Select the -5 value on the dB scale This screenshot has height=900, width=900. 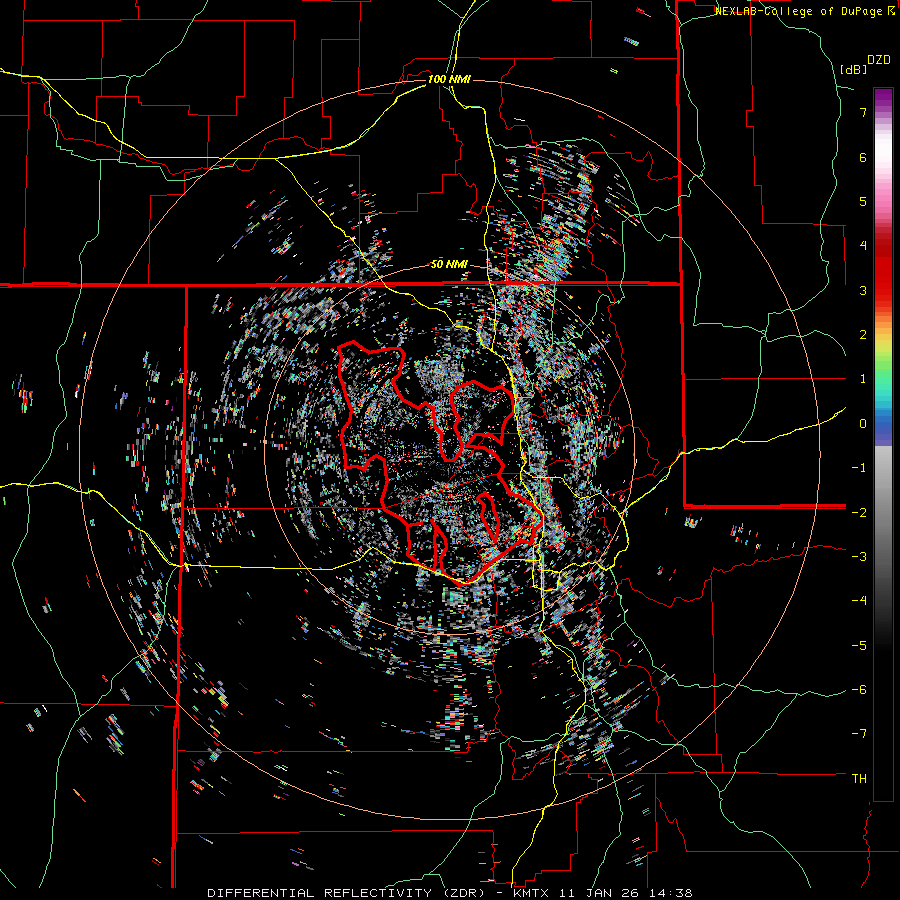tap(859, 646)
